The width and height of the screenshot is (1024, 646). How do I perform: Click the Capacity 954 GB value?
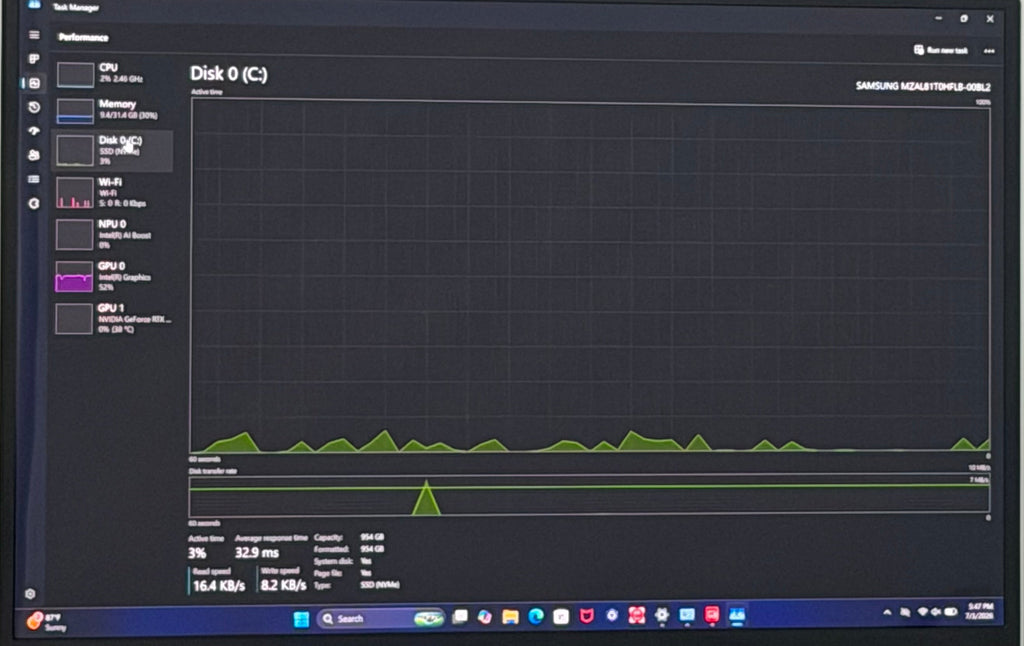pos(372,537)
